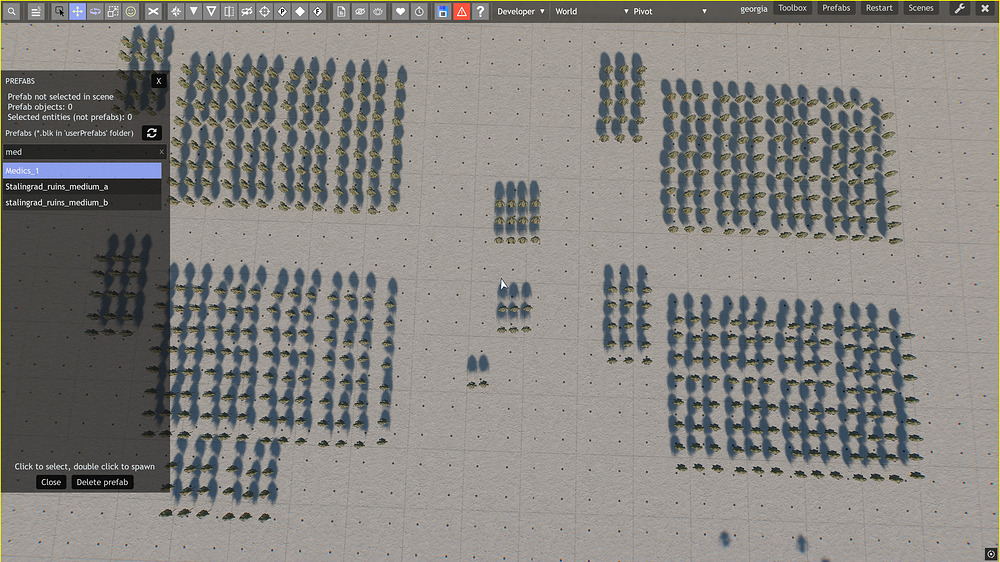
Task: Click the 'georgia' scene name label
Action: 754,9
